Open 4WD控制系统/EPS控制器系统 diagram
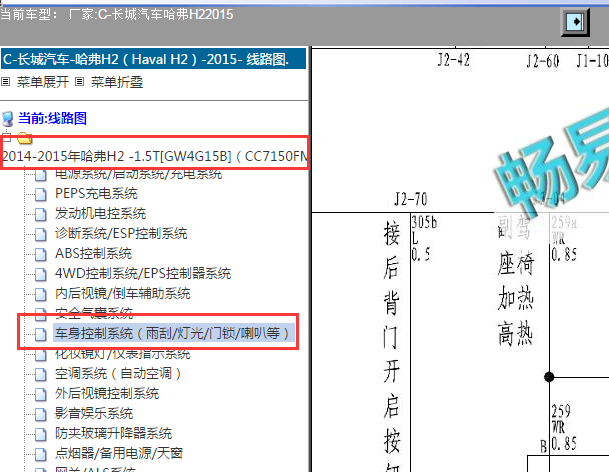Viewport: 609px width, 472px height. (x=143, y=273)
